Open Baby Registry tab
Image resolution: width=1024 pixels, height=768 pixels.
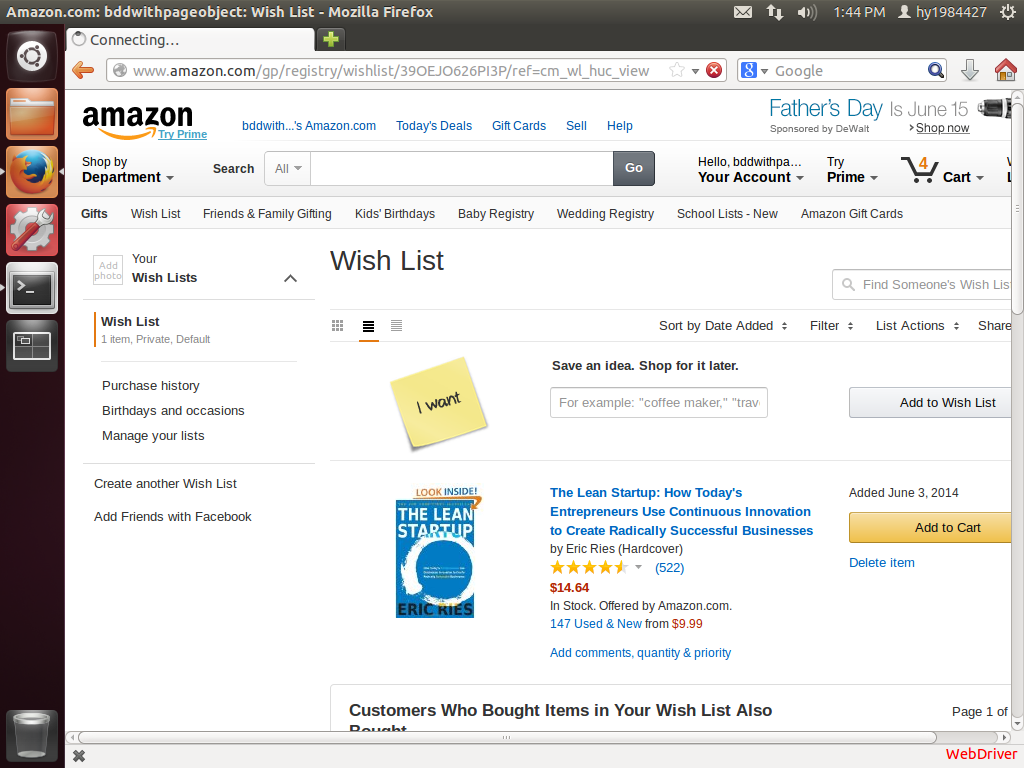[496, 214]
